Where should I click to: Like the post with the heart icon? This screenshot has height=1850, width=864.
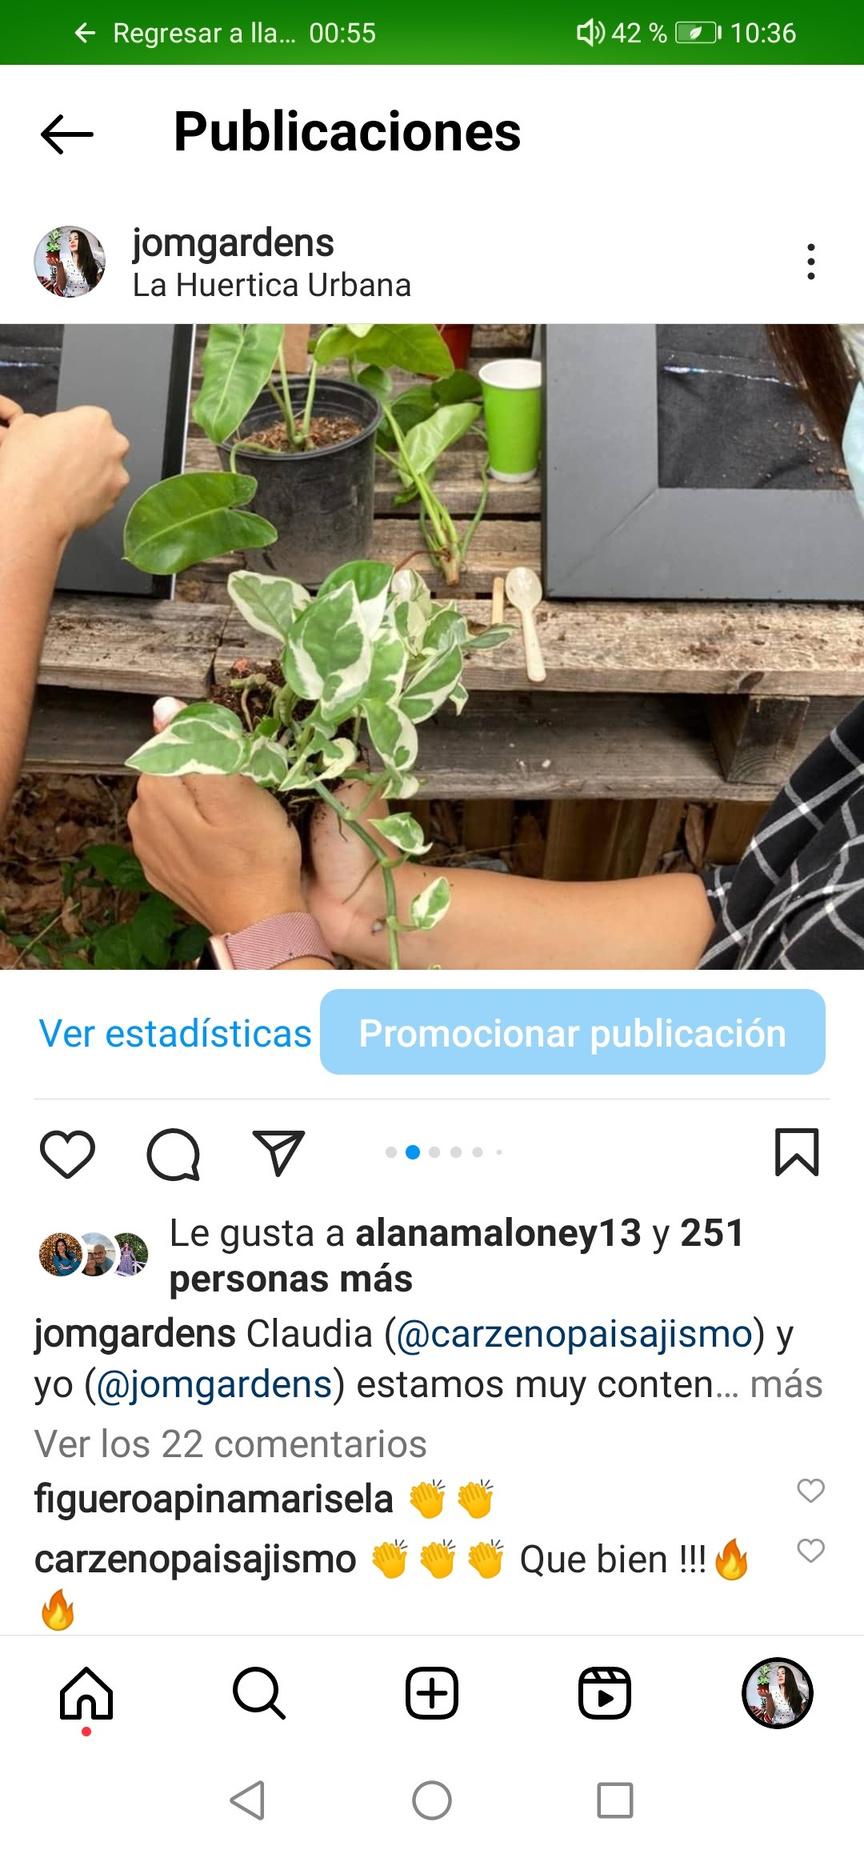pos(67,1154)
